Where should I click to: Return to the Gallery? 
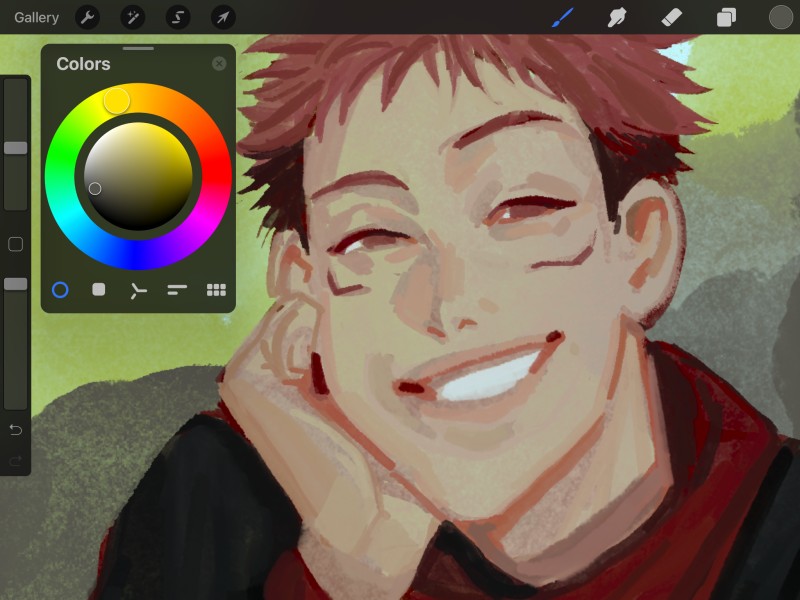coord(36,17)
